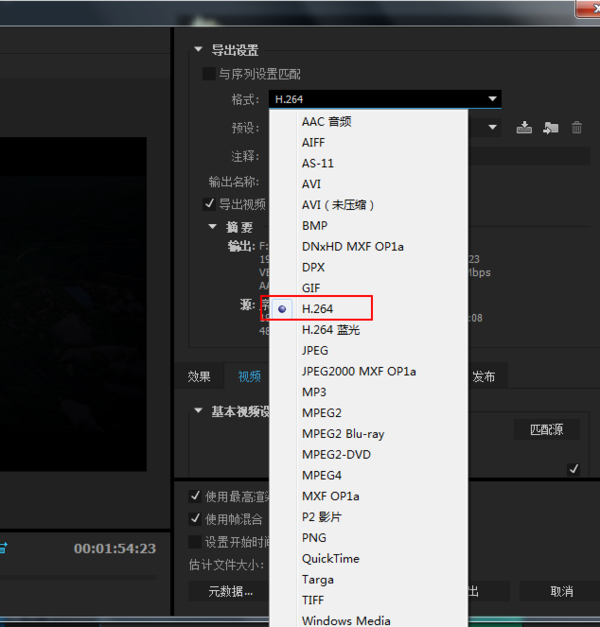Image resolution: width=600 pixels, height=627 pixels.
Task: Click the 匹配源 button
Action: click(546, 429)
